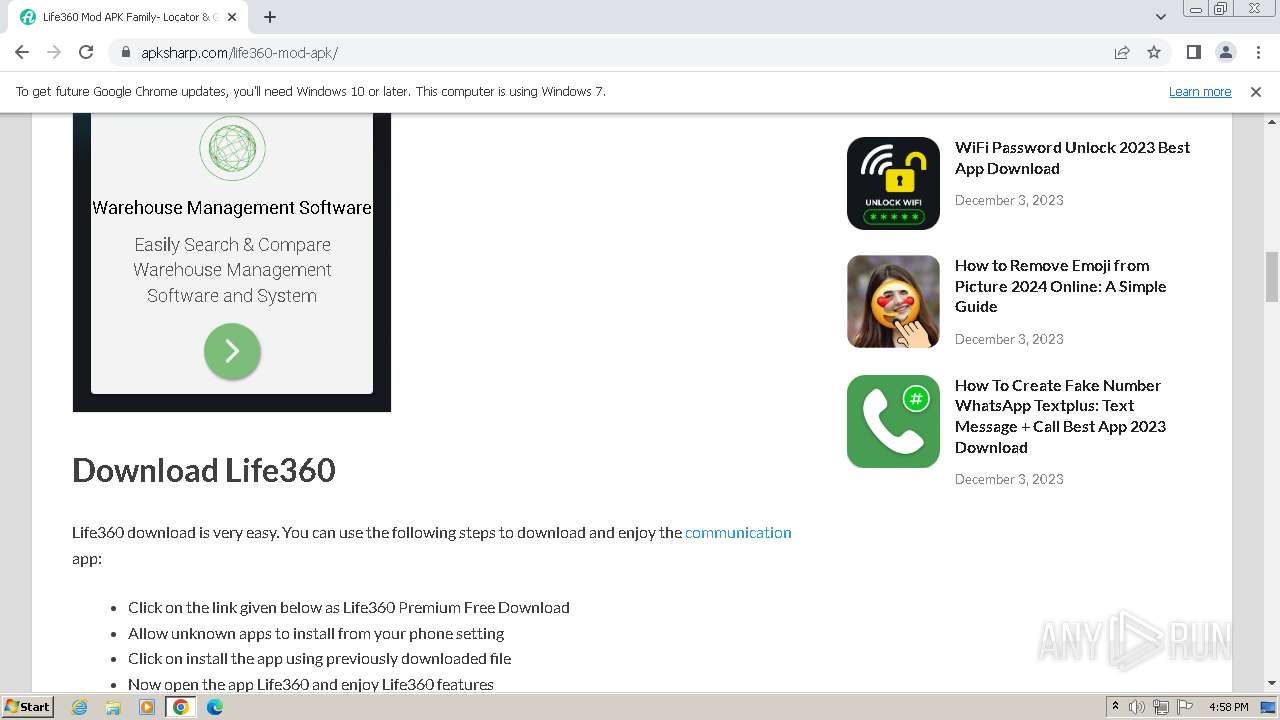This screenshot has height=720, width=1280.
Task: Open How To Create Fake Number WhatsApp article
Action: [1060, 416]
